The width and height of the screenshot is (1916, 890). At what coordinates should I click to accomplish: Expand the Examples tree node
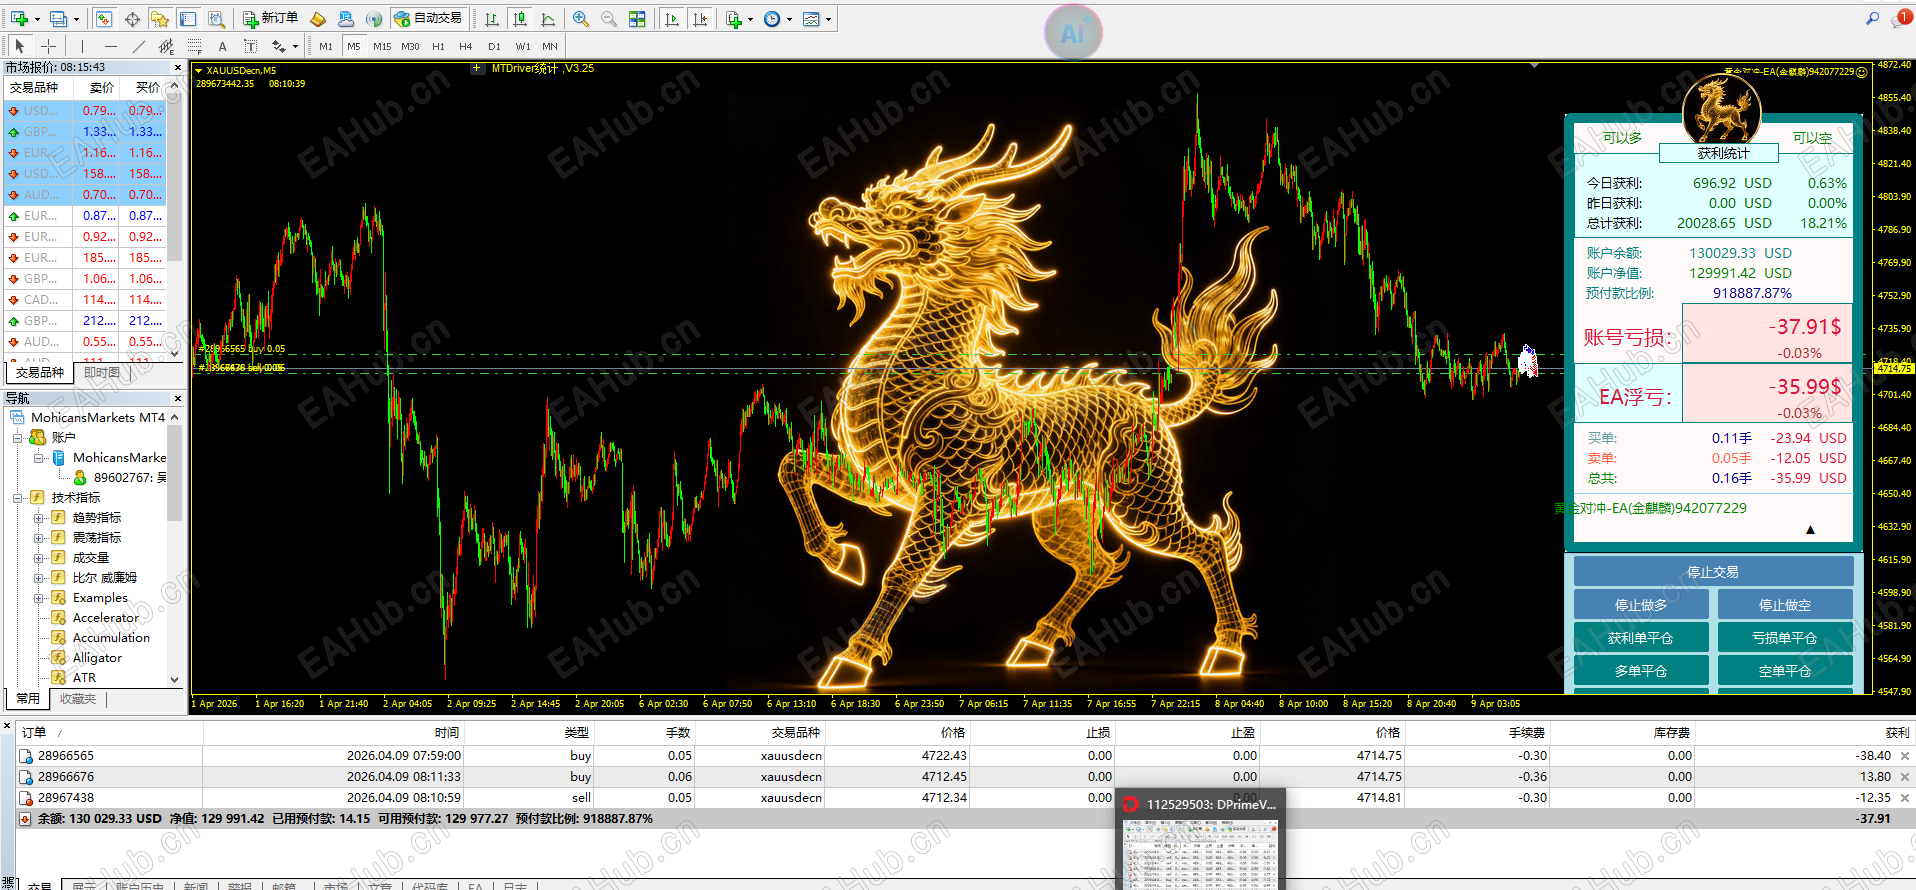point(39,598)
